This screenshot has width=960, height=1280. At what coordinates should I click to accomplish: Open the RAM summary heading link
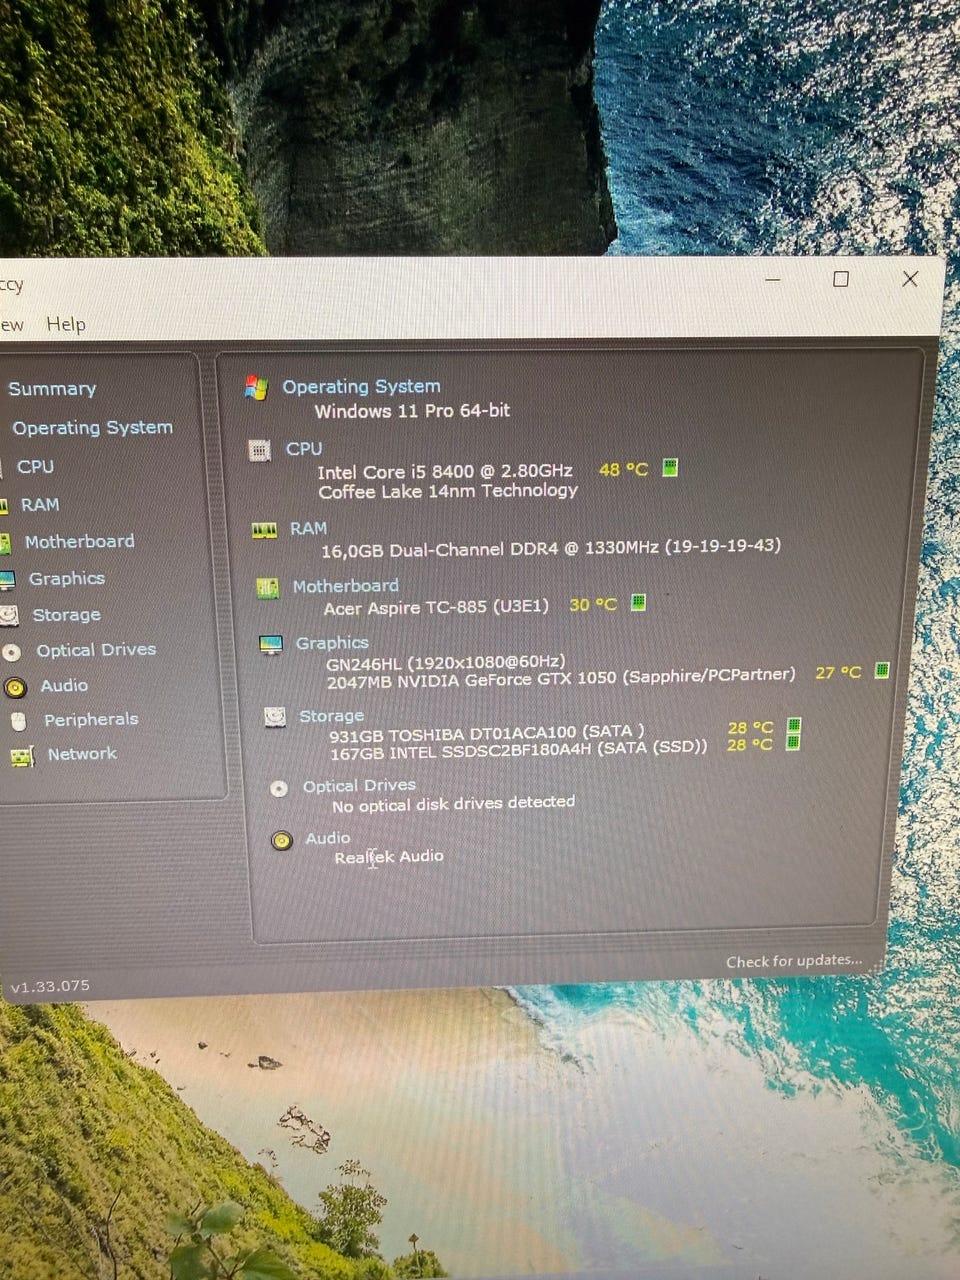point(309,528)
